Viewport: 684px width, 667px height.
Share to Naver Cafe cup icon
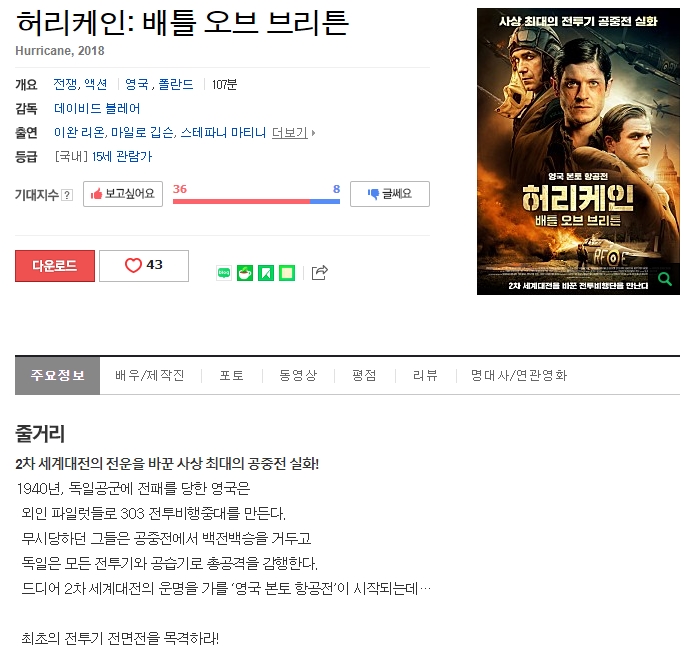click(245, 273)
